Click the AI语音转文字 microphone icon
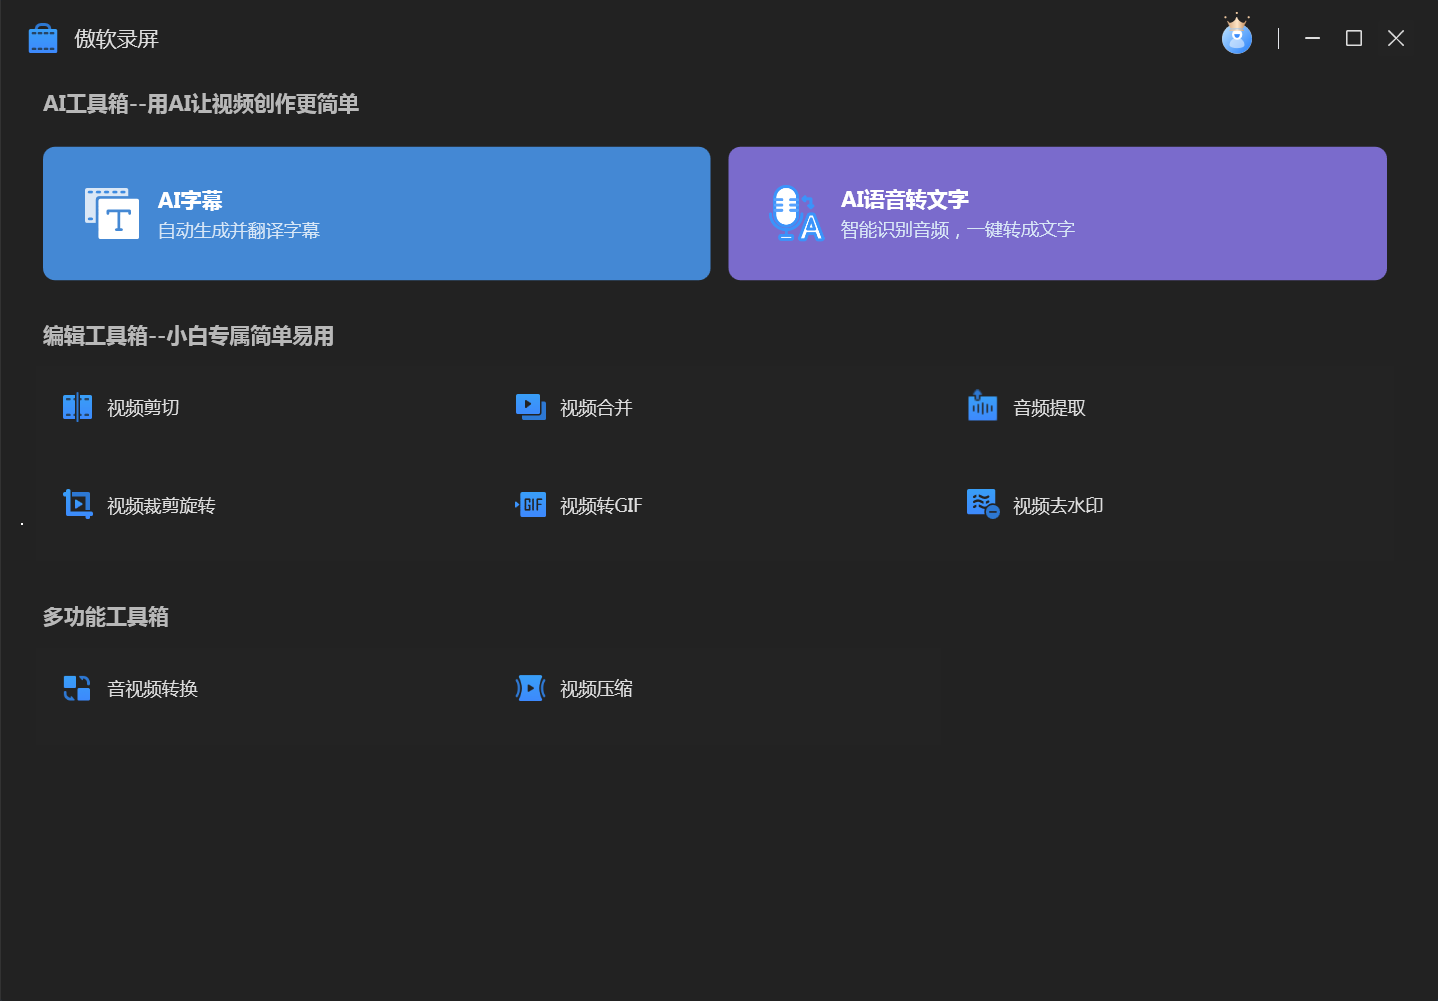 point(796,213)
